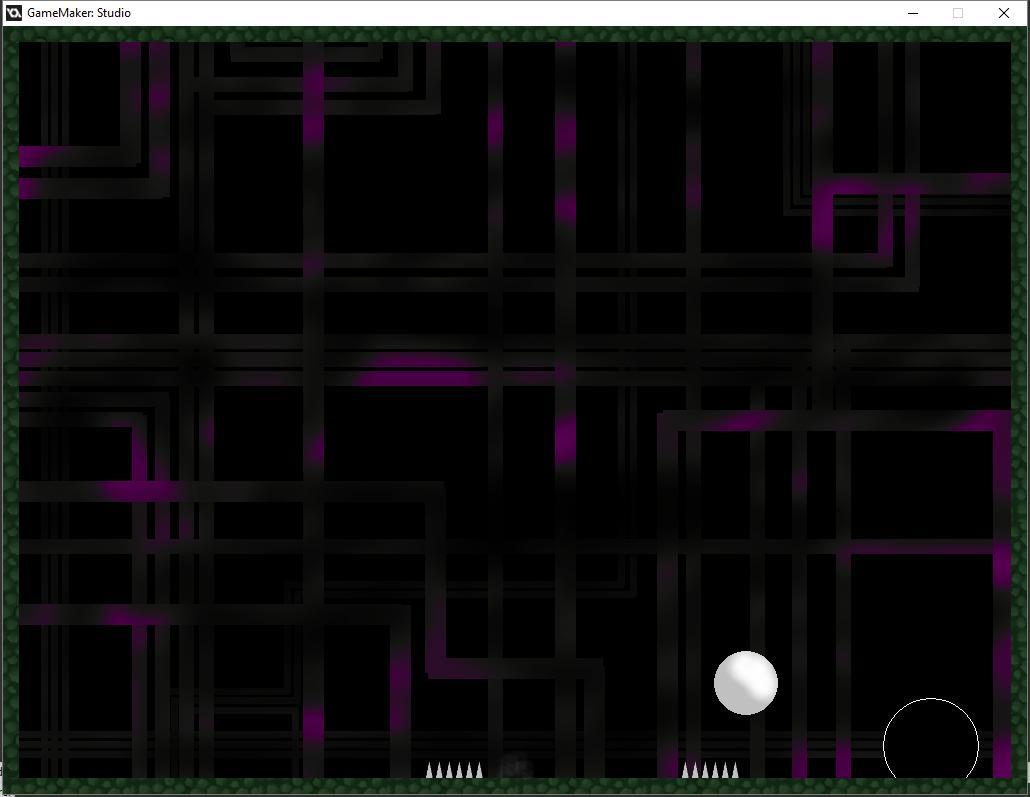Click the wide purple oval glow mid-screen
The width and height of the screenshot is (1030, 797).
(420, 371)
